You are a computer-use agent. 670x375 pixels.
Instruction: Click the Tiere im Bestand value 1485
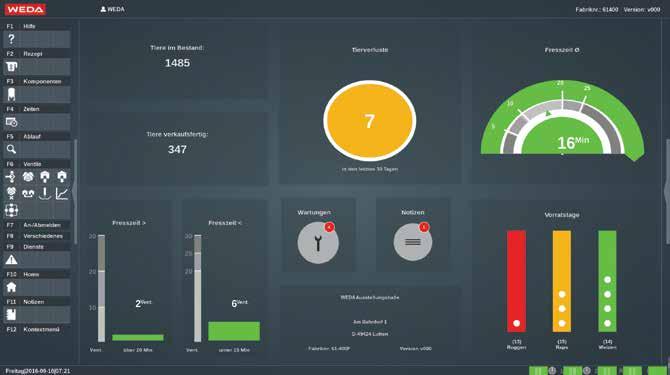(177, 63)
